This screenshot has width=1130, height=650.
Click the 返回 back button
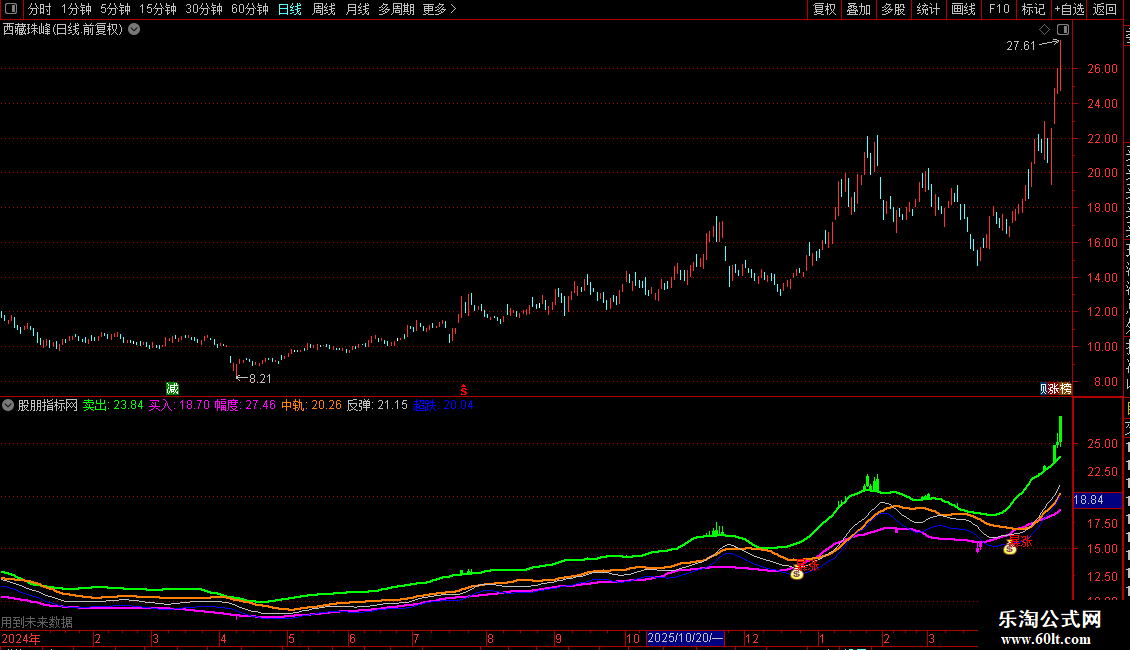(x=1105, y=9)
